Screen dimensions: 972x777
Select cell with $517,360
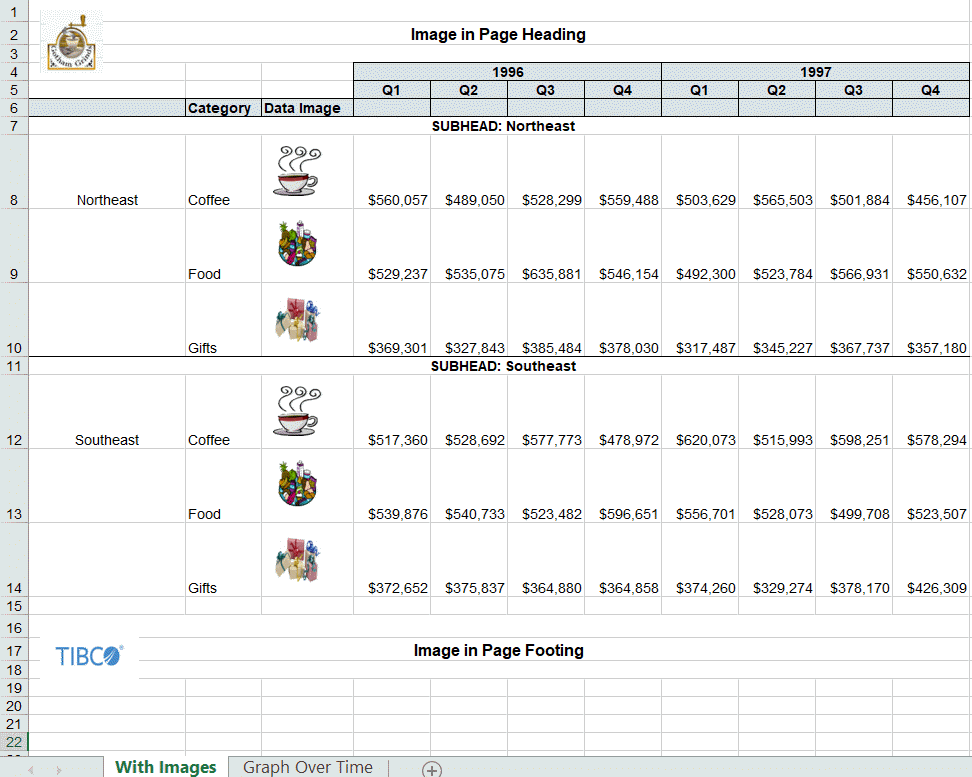tap(392, 412)
